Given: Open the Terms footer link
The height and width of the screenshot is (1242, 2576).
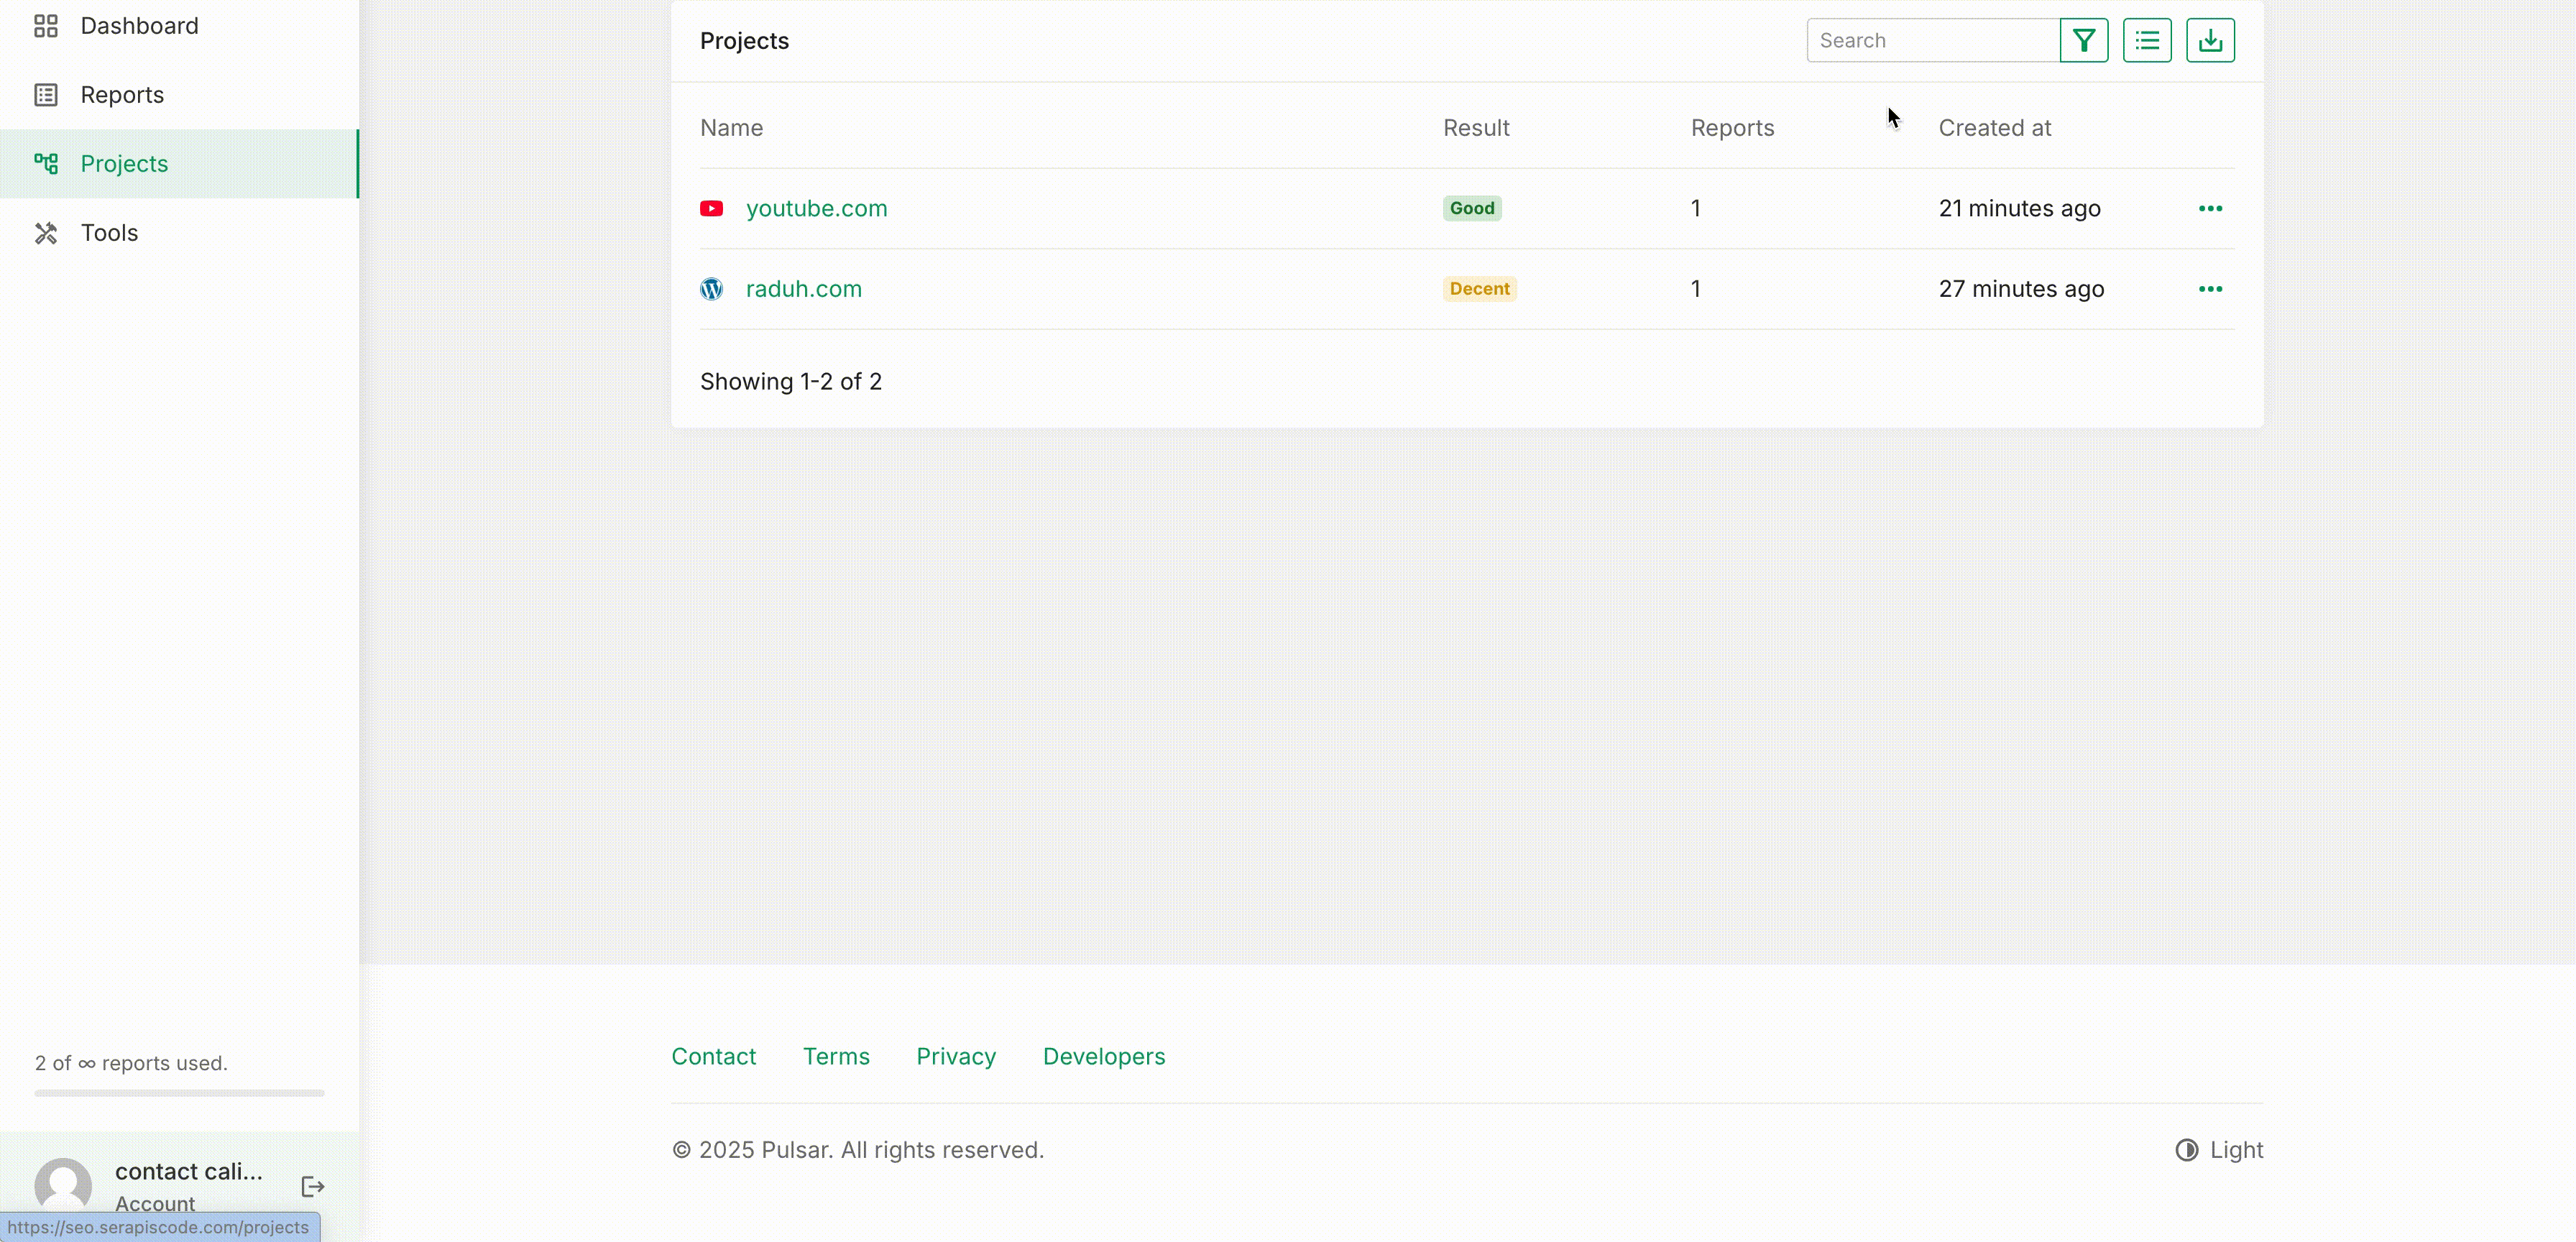Looking at the screenshot, I should pos(836,1057).
